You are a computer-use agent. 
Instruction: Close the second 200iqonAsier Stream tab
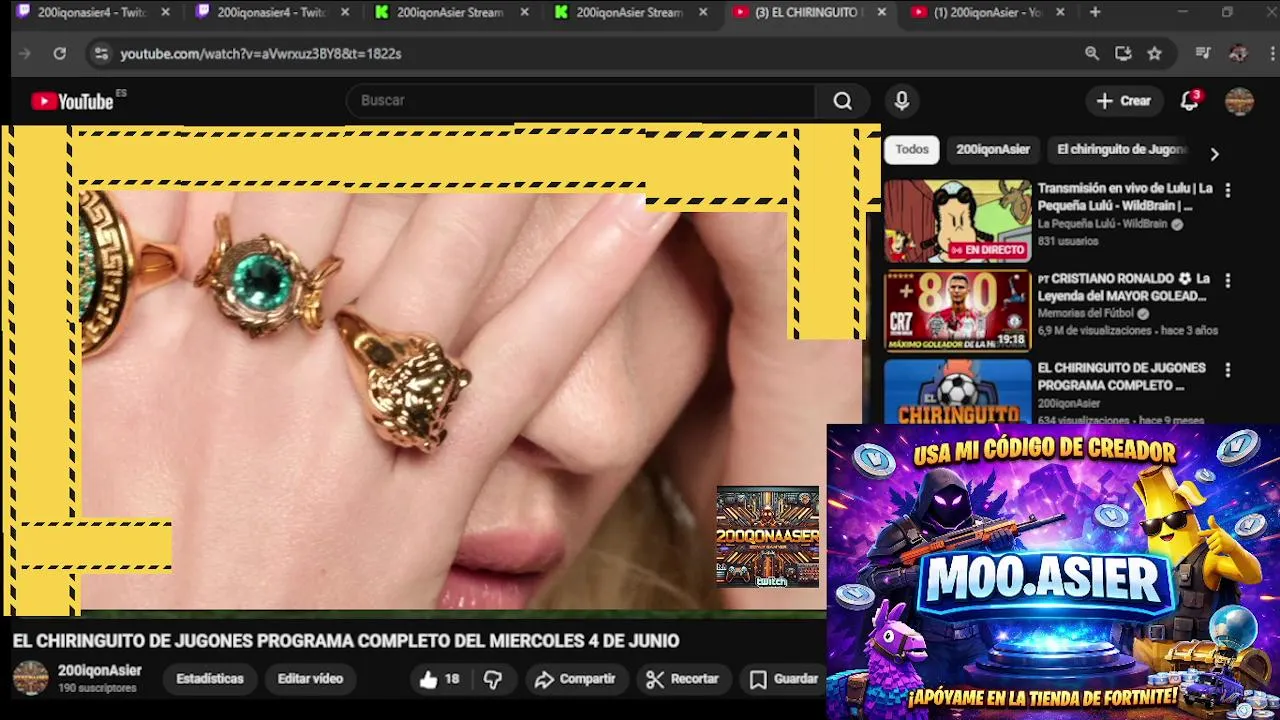click(x=703, y=12)
